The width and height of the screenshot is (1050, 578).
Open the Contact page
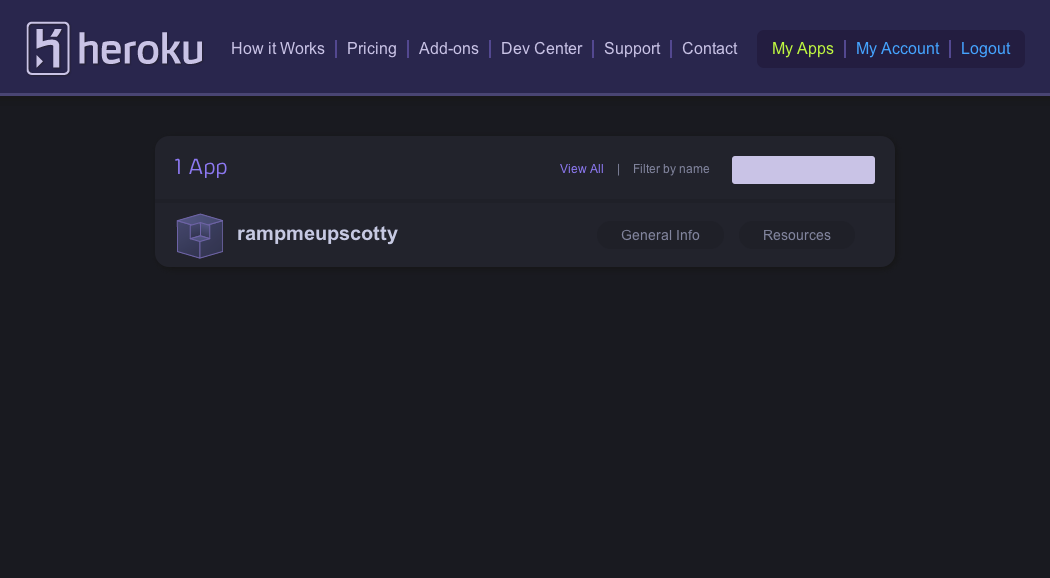[710, 48]
